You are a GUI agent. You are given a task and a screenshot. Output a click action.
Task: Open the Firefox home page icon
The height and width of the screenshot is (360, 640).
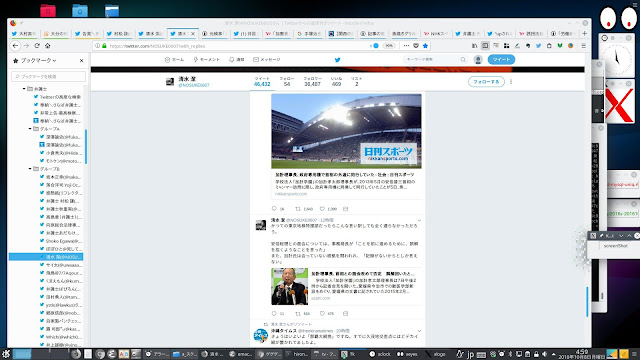click(48, 46)
